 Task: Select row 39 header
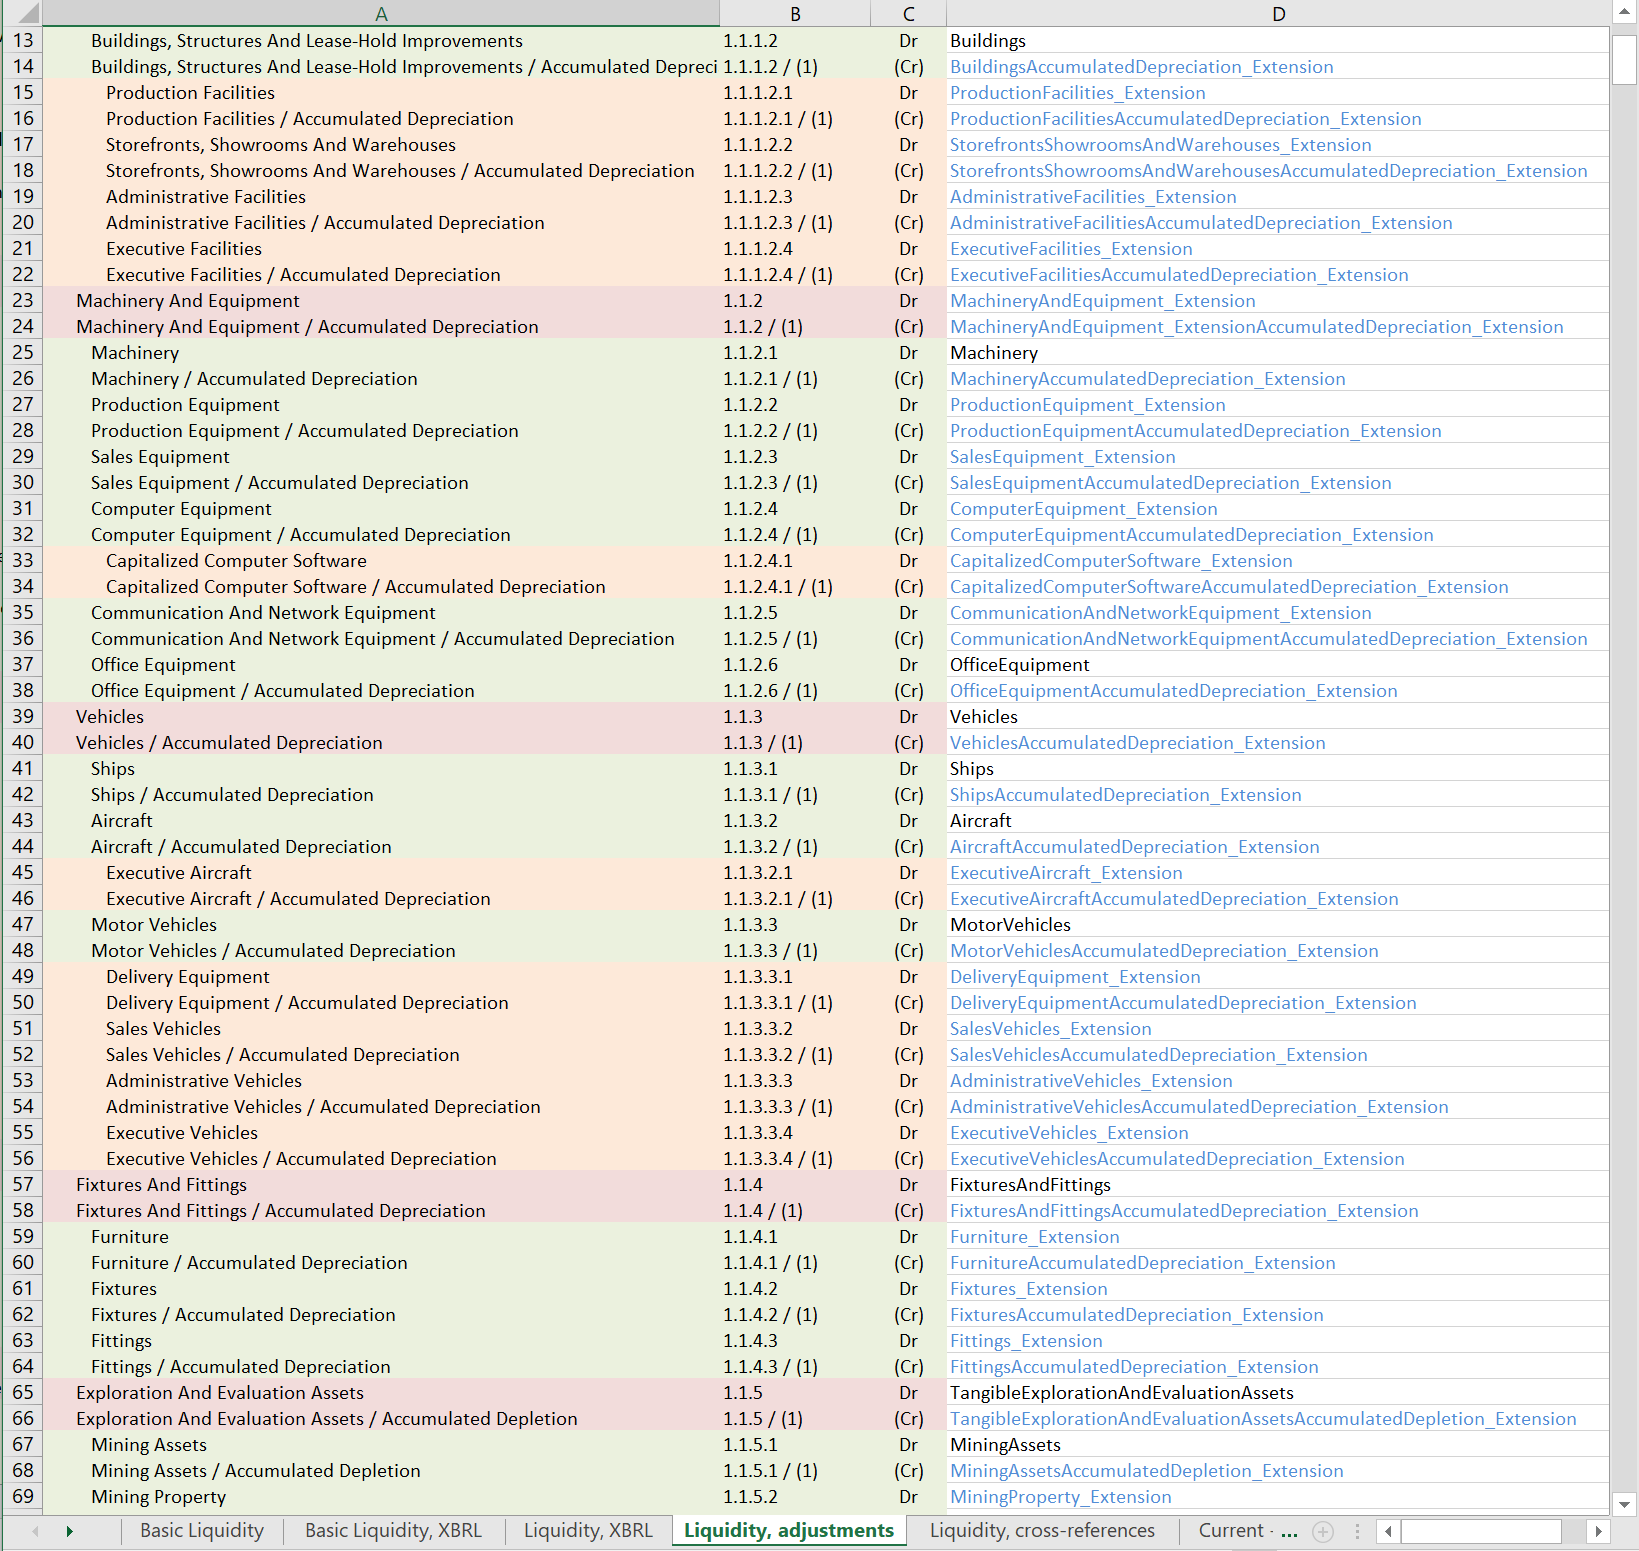[x=22, y=716]
